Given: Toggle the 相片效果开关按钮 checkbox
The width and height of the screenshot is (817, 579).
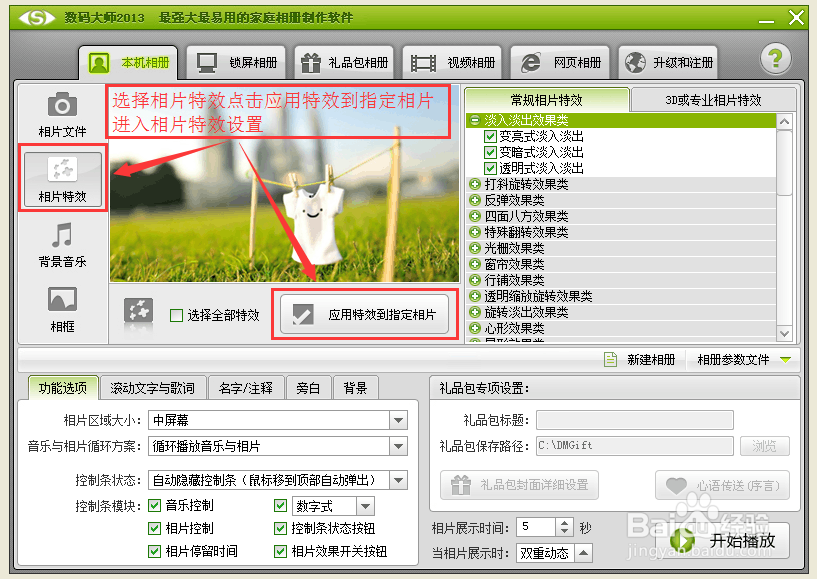Looking at the screenshot, I should pos(280,551).
